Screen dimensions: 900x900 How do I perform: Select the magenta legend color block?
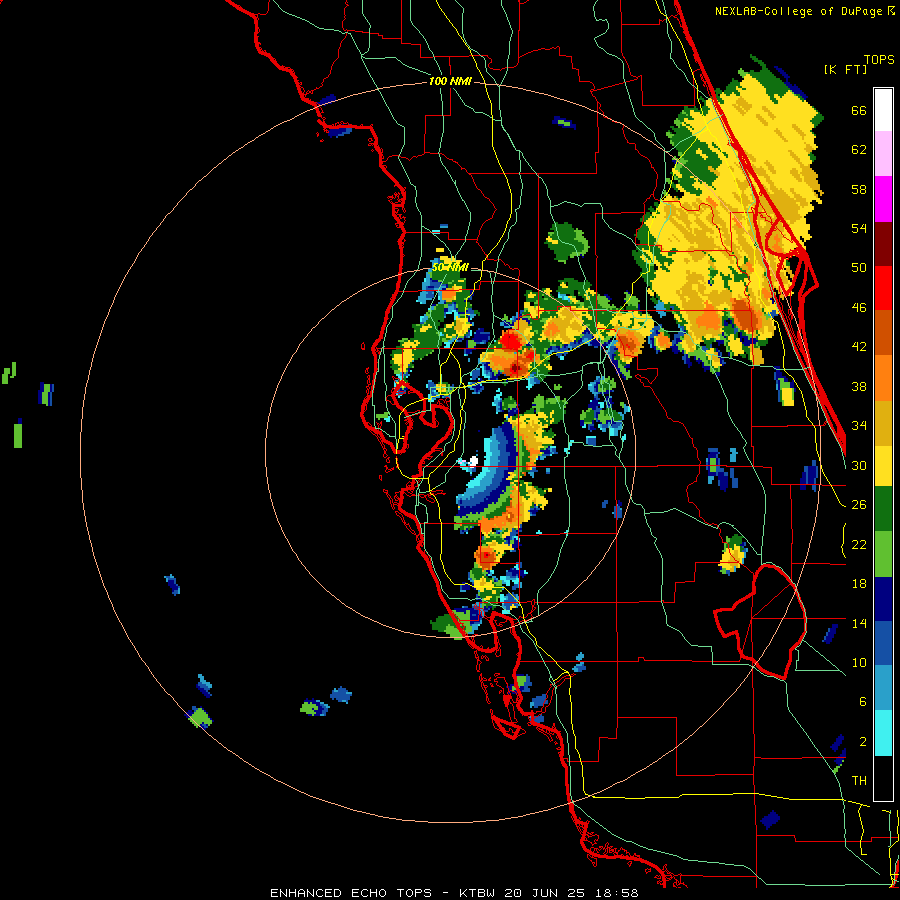click(x=883, y=199)
